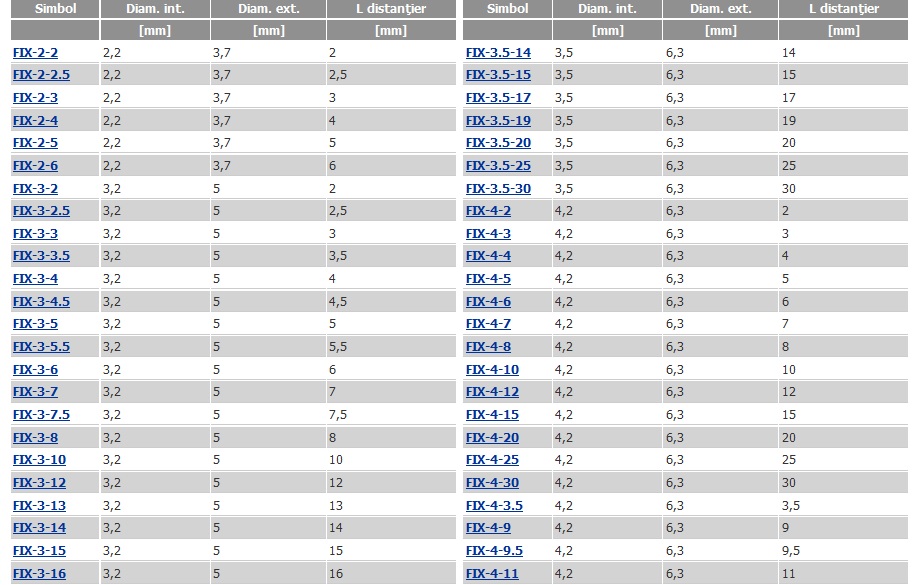Select the FIX-2-6 link
The height and width of the screenshot is (585, 913).
point(36,165)
